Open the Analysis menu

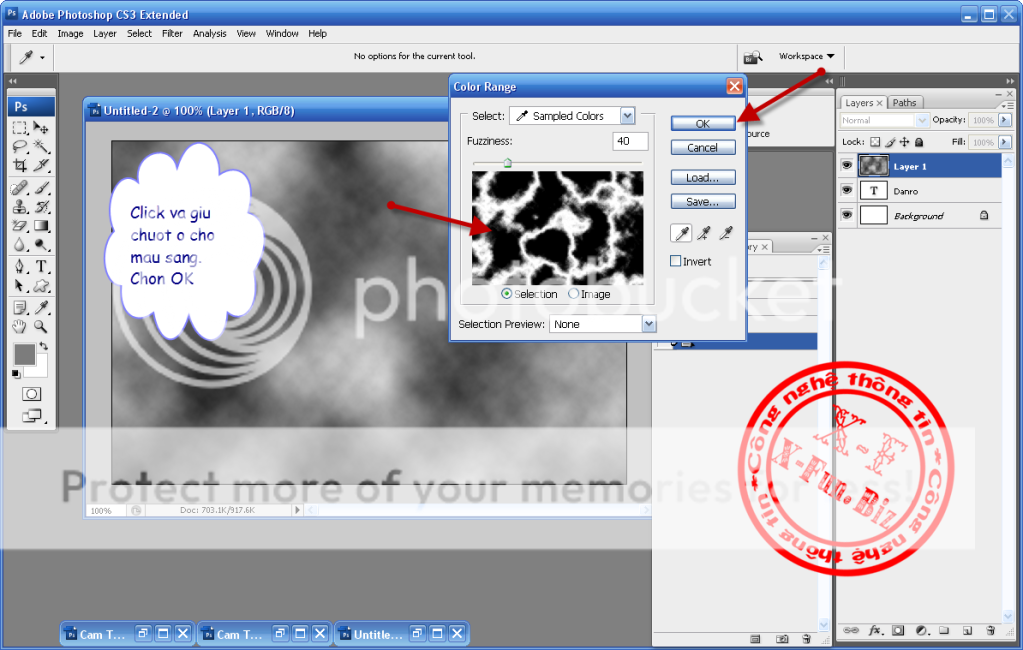tap(209, 33)
